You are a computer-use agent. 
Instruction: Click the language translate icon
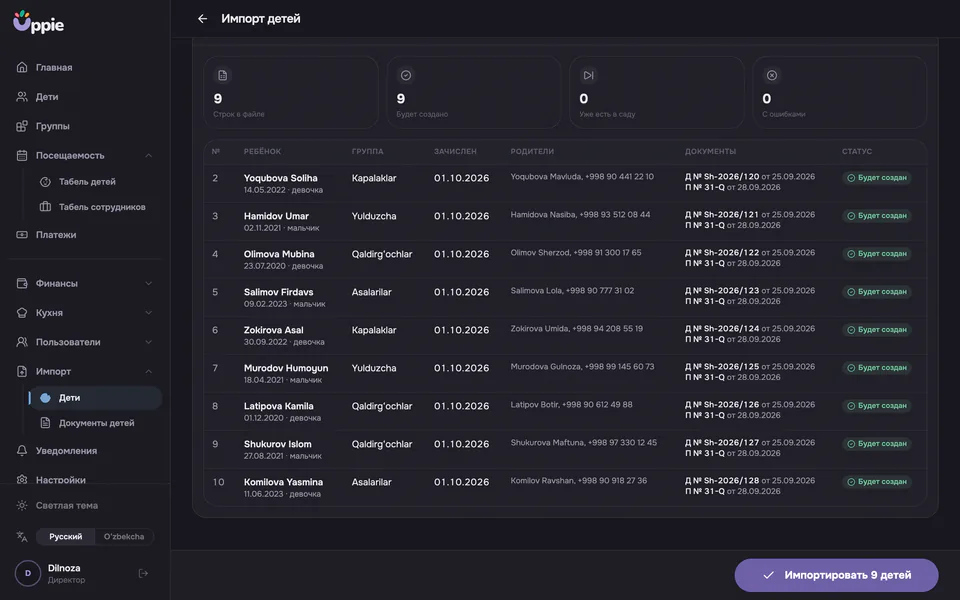(x=22, y=537)
